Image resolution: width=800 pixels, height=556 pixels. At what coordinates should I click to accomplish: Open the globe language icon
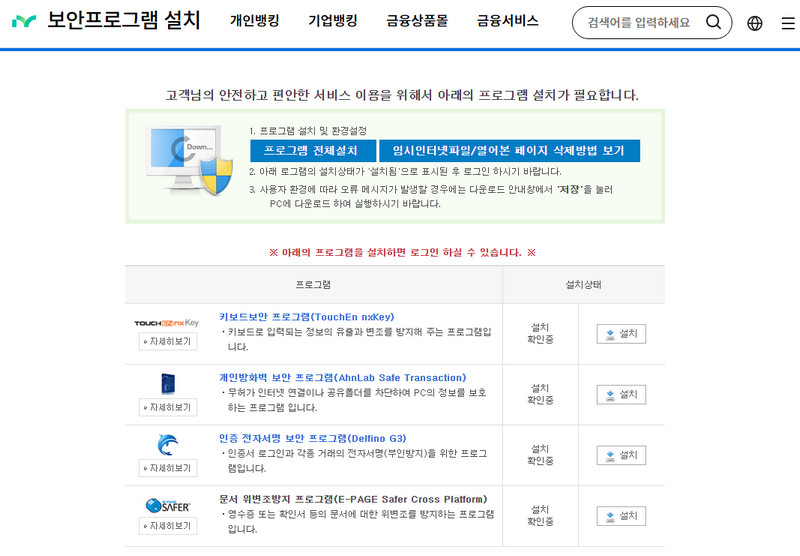click(x=755, y=23)
